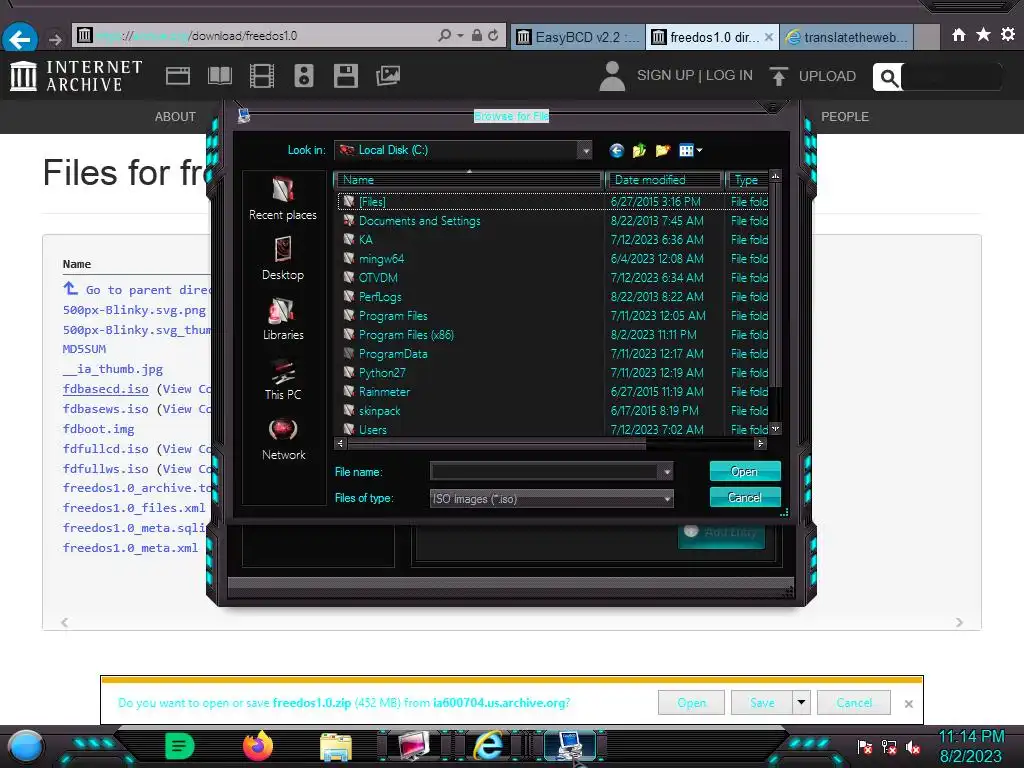
Task: Sort by Date modified column header
Action: (x=664, y=180)
